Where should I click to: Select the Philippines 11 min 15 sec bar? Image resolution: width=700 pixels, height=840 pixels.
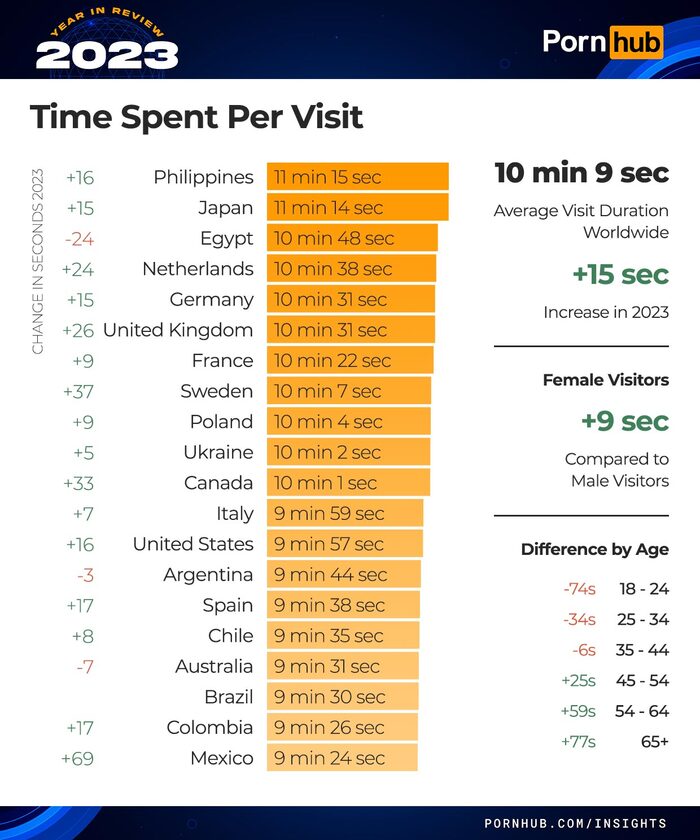(x=357, y=177)
